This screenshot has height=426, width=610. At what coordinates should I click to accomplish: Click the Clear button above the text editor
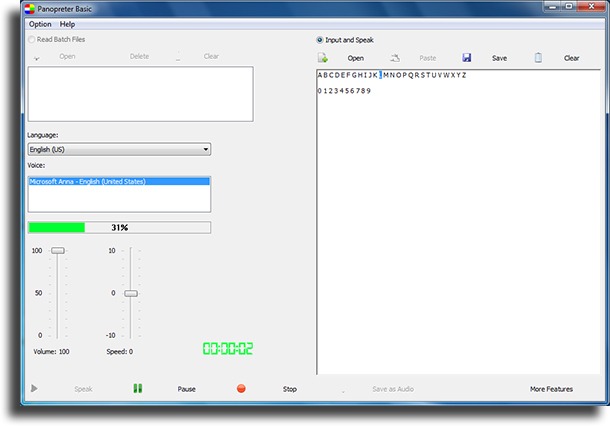pyautogui.click(x=571, y=58)
